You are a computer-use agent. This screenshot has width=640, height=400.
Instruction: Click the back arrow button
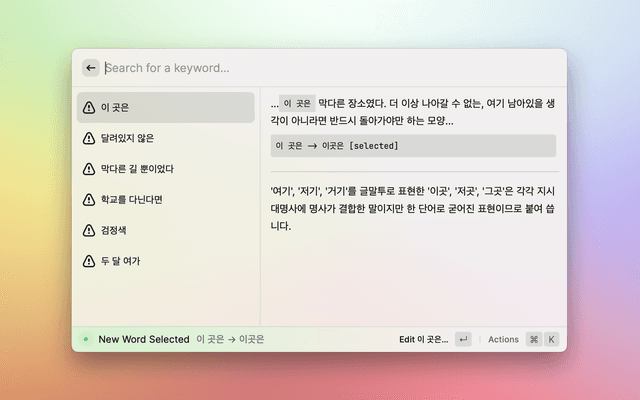click(91, 68)
